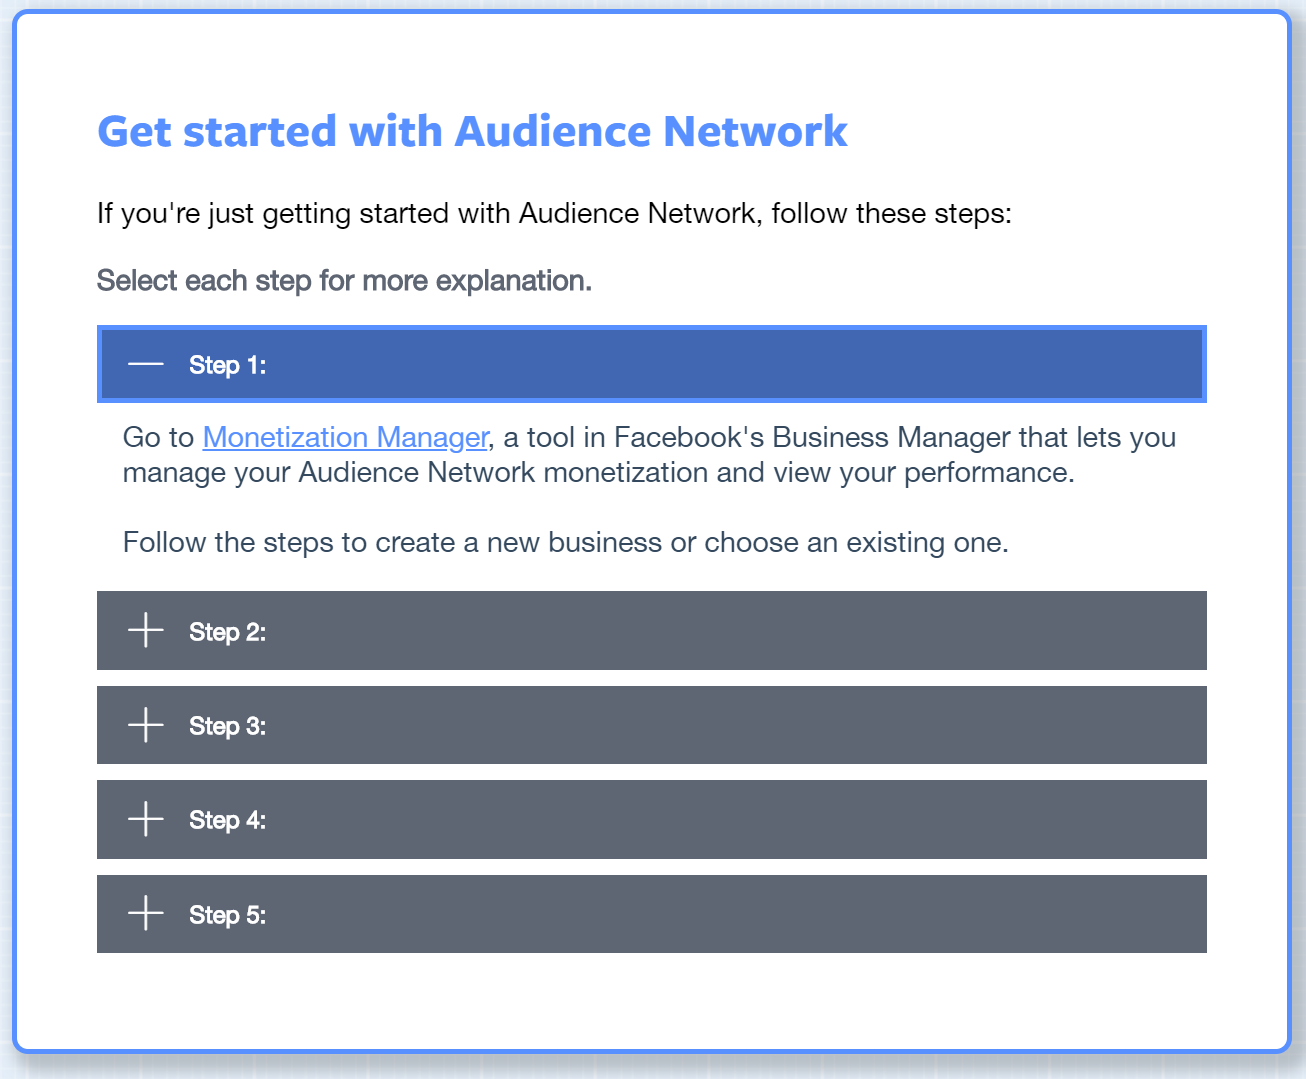Select the 'Step 1:' label text
Screen dimensions: 1306x1079
pos(228,365)
